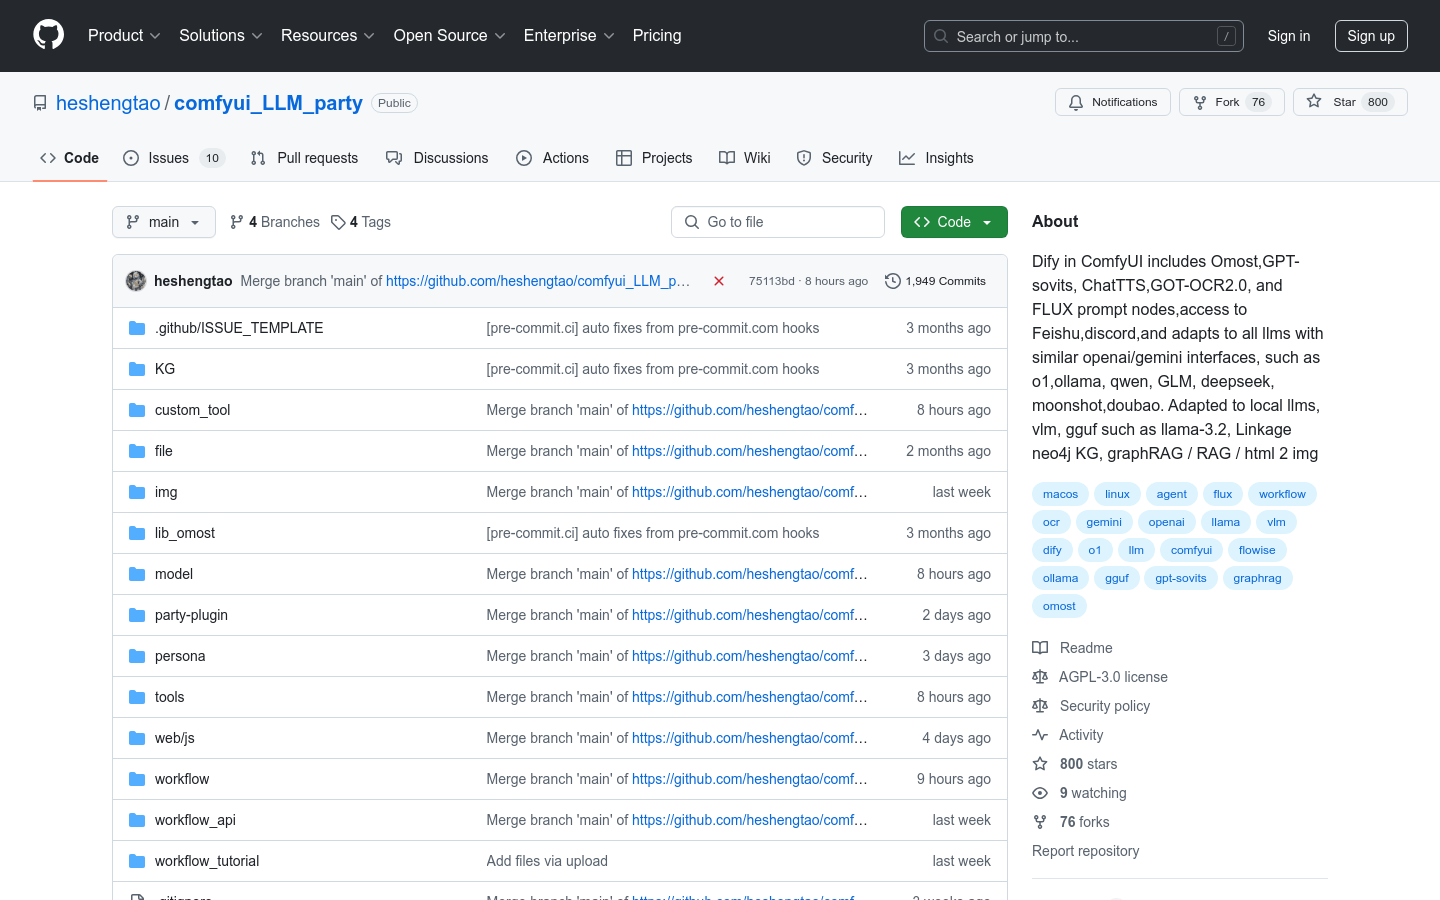Select the graphrag topic tag
This screenshot has height=900, width=1440.
click(x=1257, y=578)
